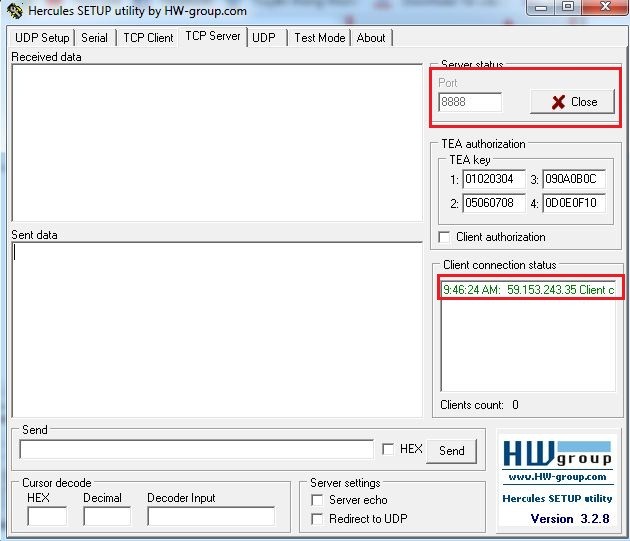630x541 pixels.
Task: Close the Hercules window
Action: pos(604,7)
